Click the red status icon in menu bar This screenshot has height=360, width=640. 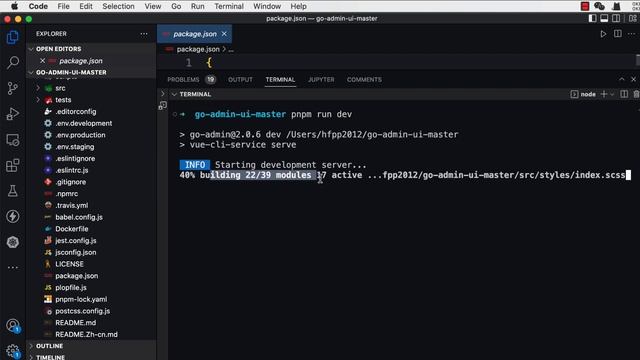pos(585,6)
